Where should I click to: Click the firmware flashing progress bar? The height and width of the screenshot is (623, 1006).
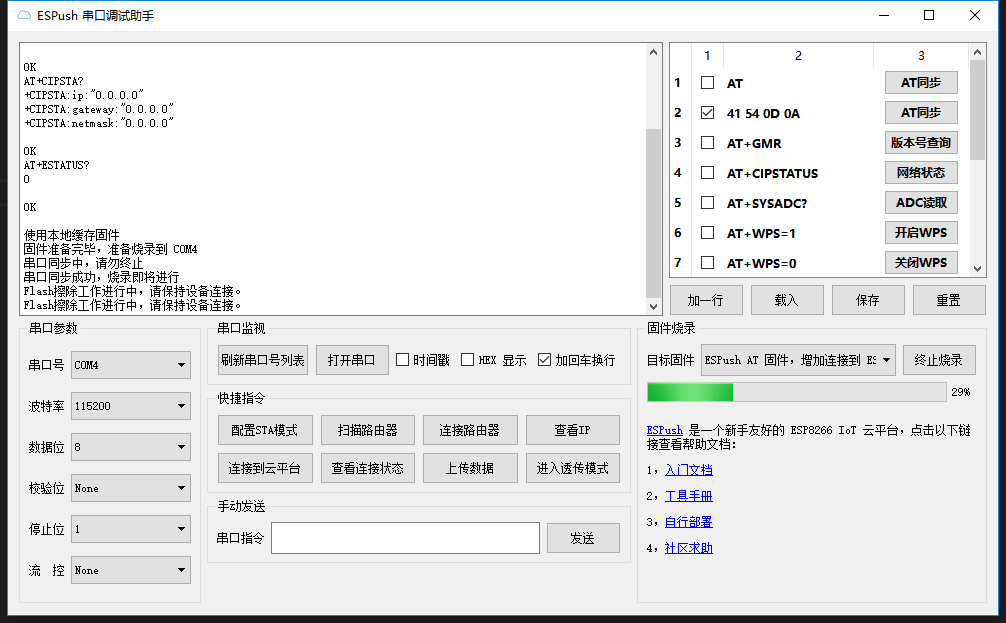coord(796,392)
